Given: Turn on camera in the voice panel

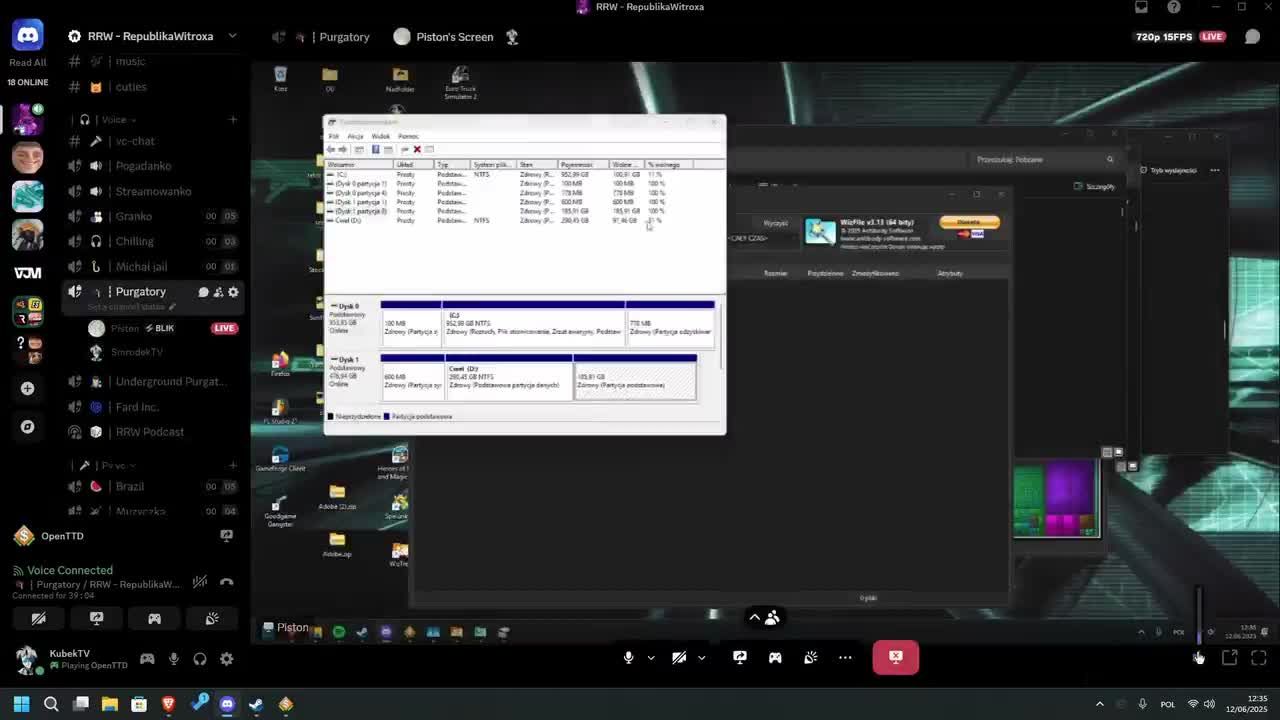Looking at the screenshot, I should click(x=39, y=619).
